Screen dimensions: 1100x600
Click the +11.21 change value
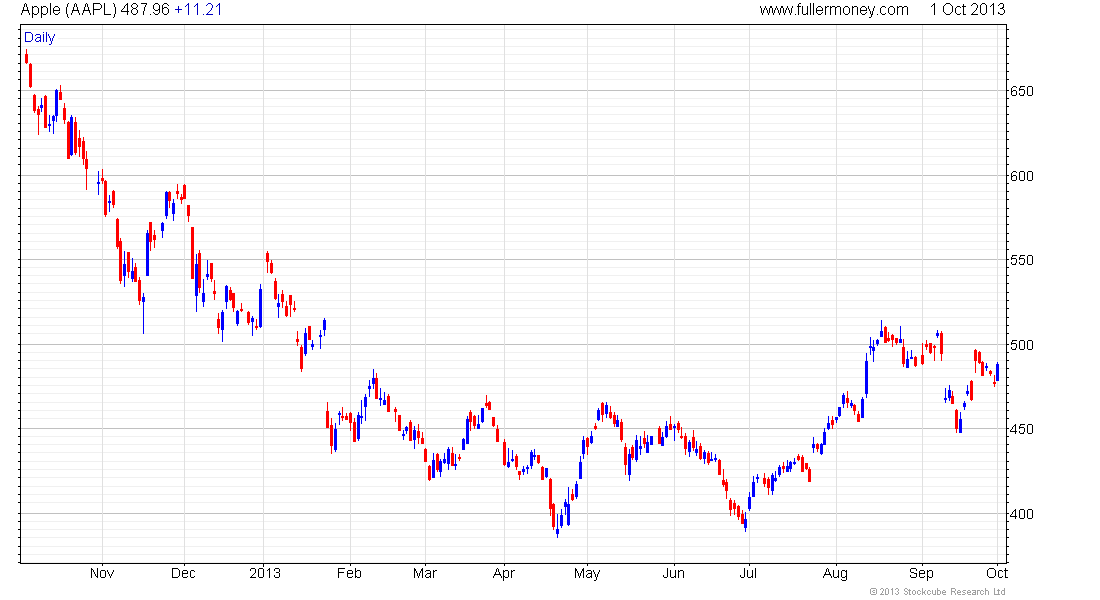(199, 10)
